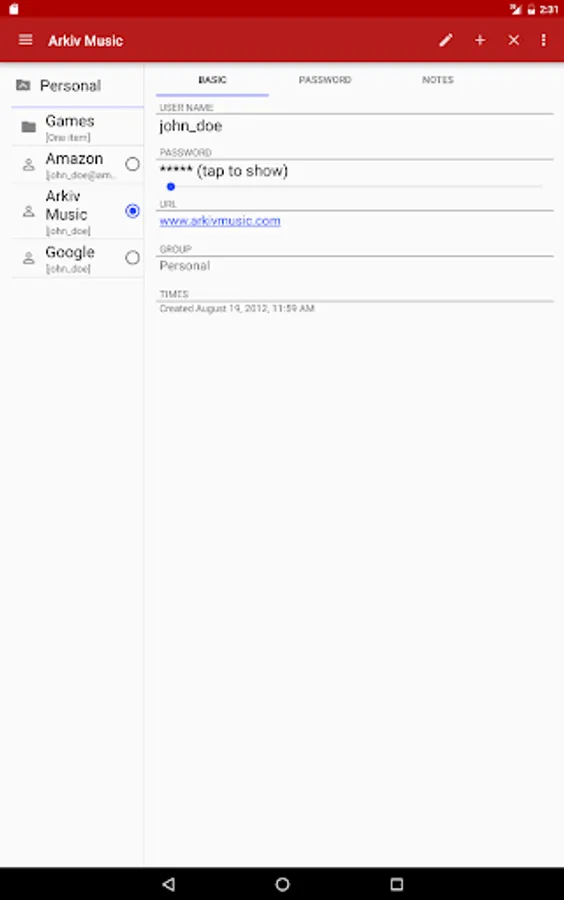Screen dimensions: 564x900
Task: Select the Google radio button
Action: pyautogui.click(x=133, y=258)
